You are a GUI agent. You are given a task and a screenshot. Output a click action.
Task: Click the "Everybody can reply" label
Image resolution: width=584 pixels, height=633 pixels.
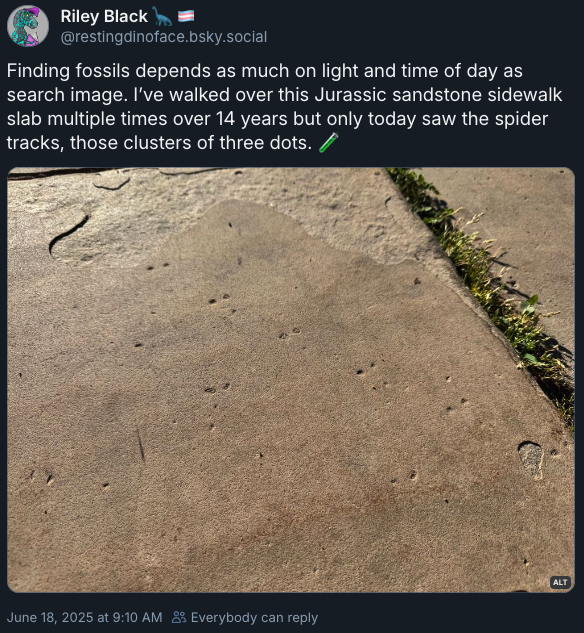[254, 617]
